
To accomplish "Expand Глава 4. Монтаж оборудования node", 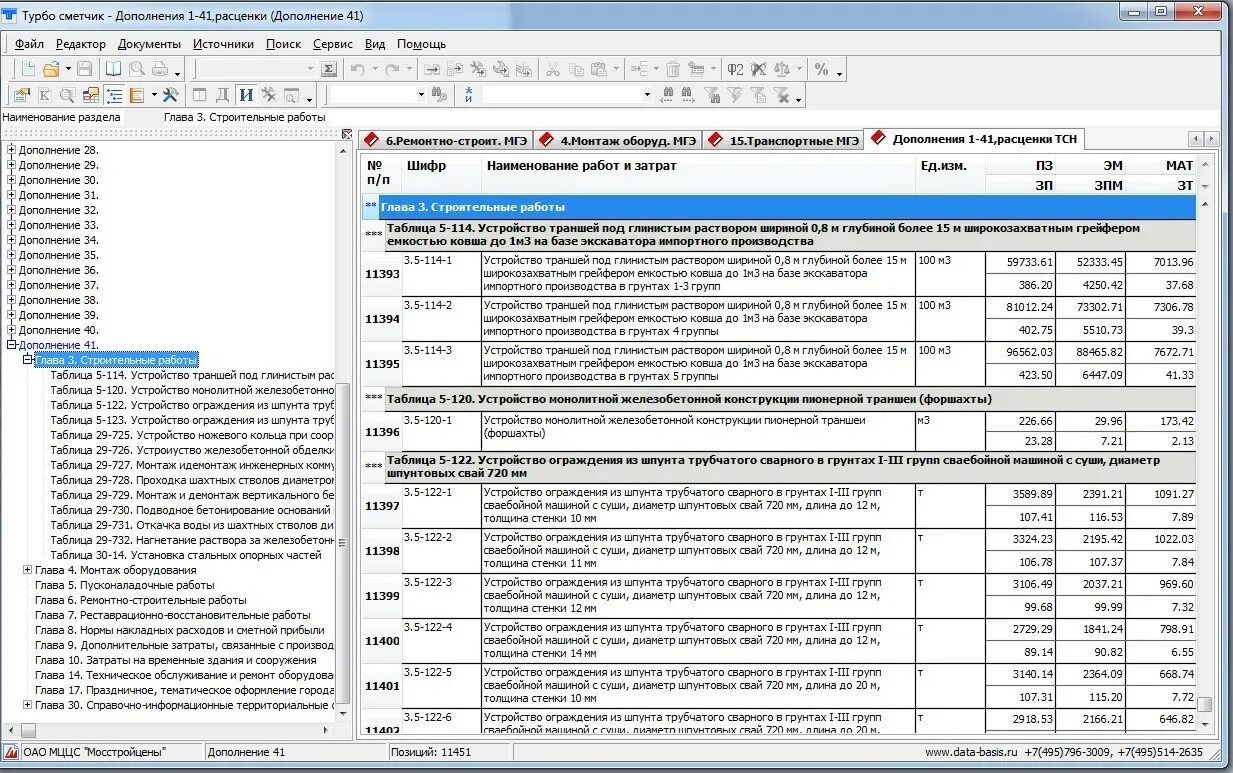I will [x=28, y=570].
